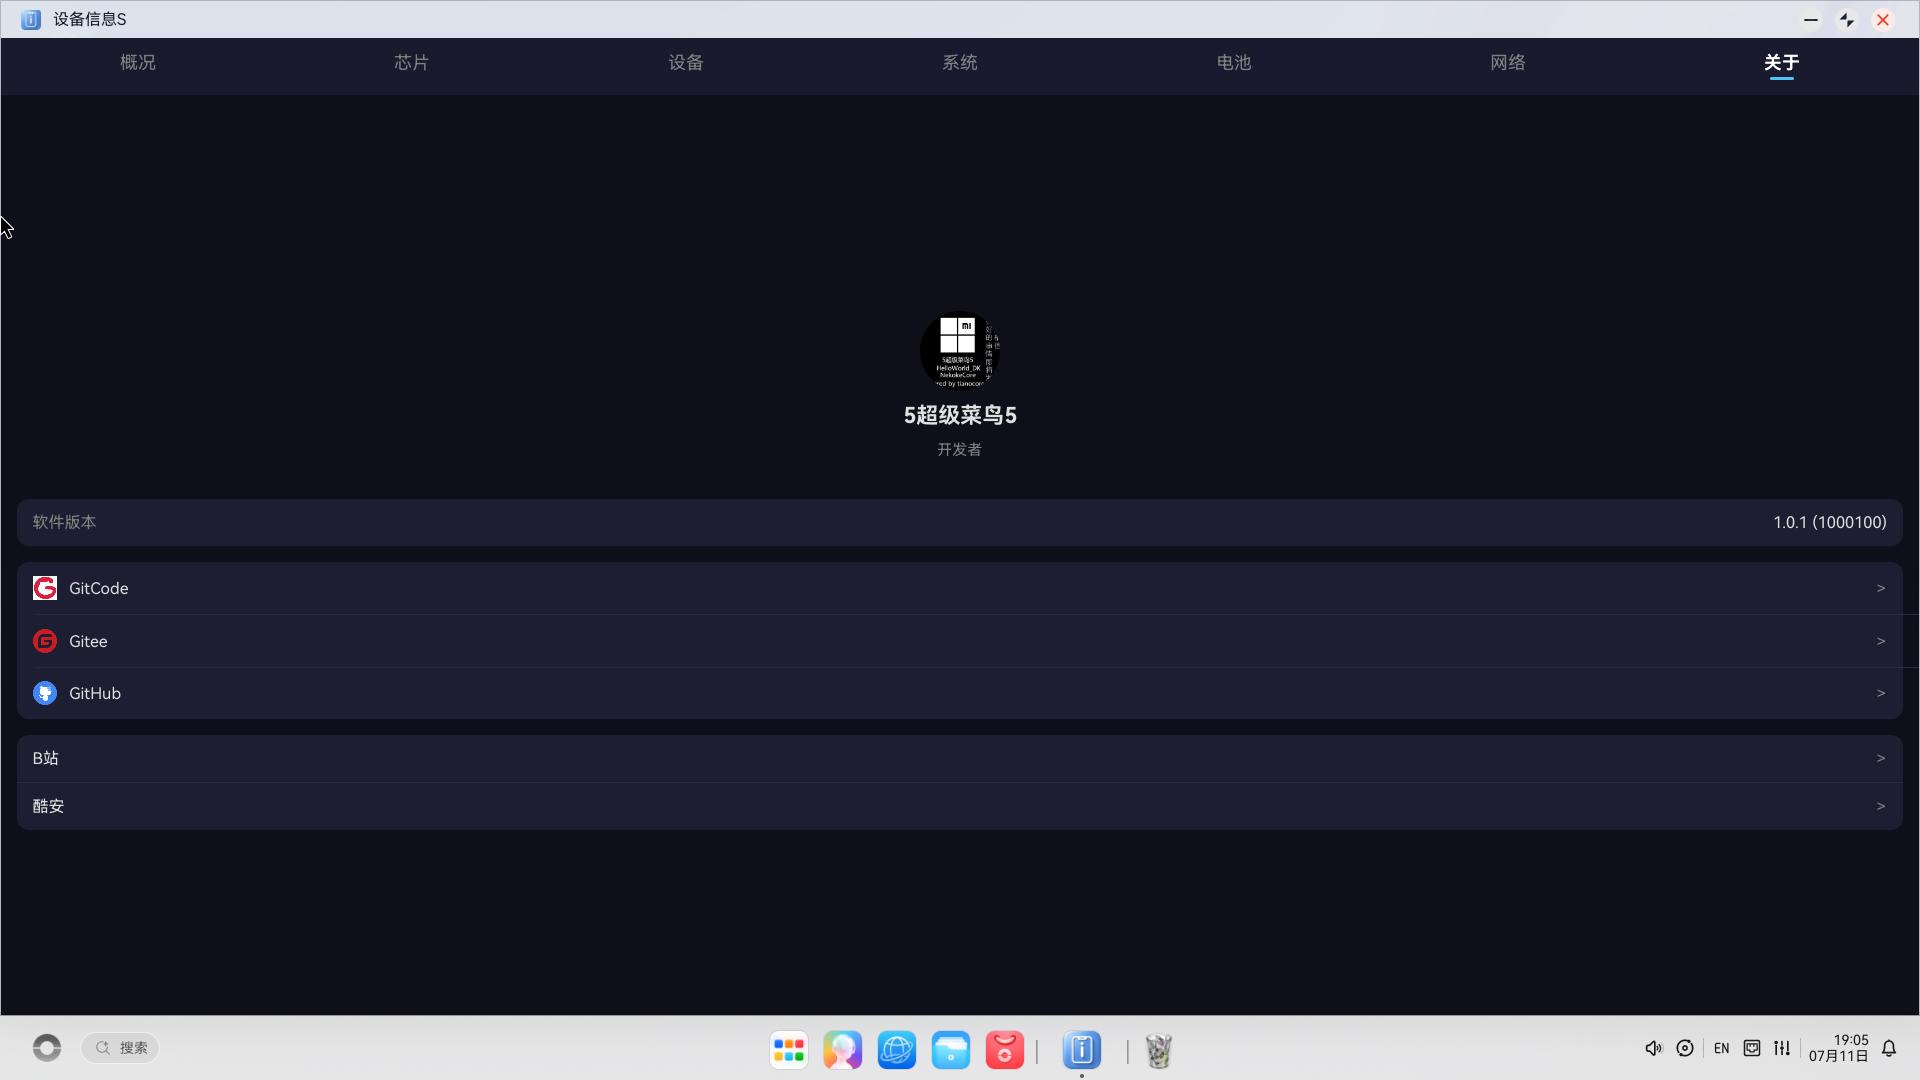Expand the 酷安 row chevron
1920x1080 pixels.
click(x=1881, y=806)
